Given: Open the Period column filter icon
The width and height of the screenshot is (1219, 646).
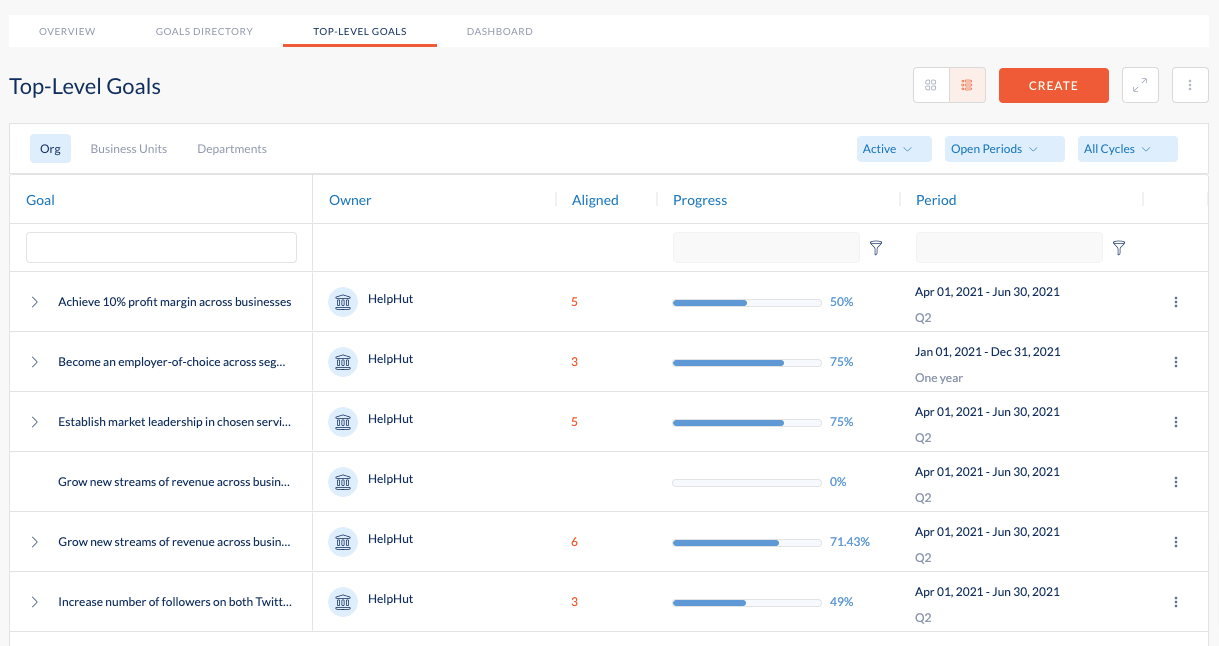Looking at the screenshot, I should pos(1118,247).
